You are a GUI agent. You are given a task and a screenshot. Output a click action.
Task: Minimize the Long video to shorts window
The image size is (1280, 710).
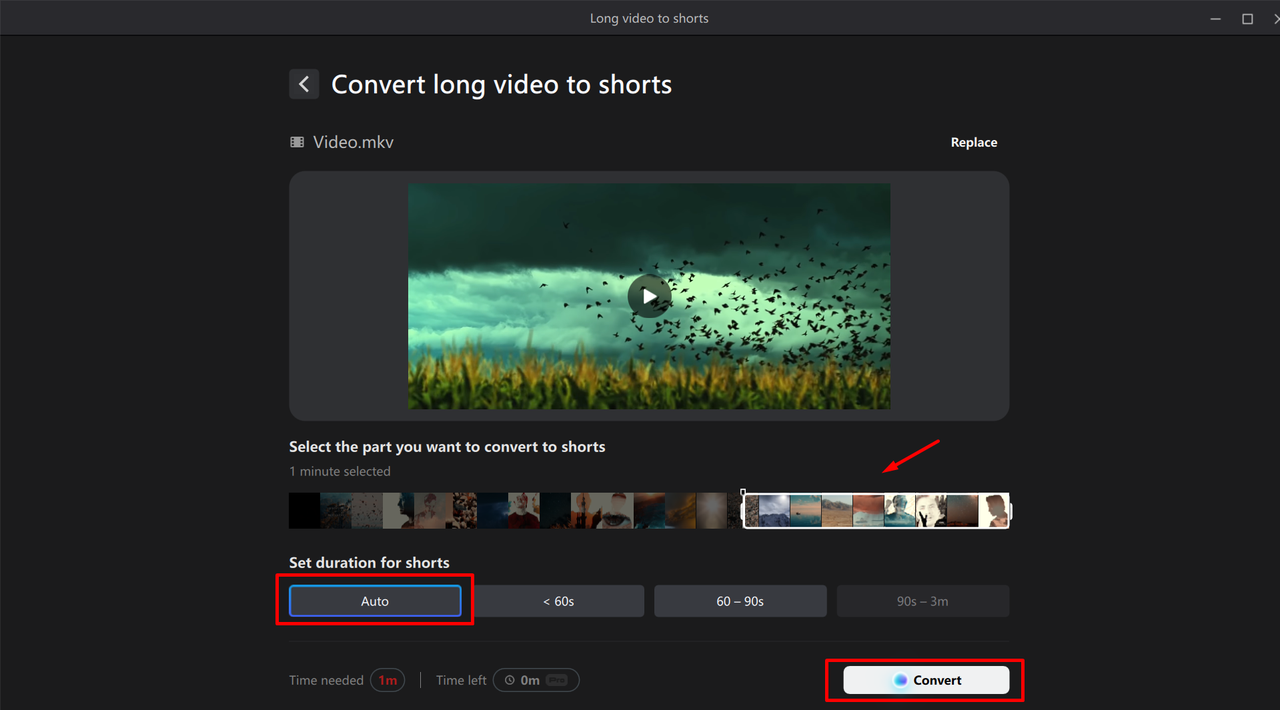(x=1215, y=19)
